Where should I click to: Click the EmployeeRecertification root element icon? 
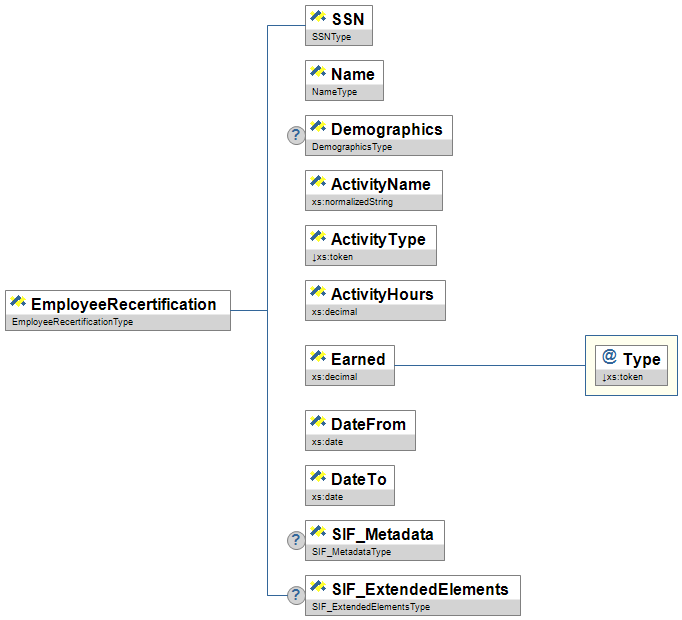[18, 303]
